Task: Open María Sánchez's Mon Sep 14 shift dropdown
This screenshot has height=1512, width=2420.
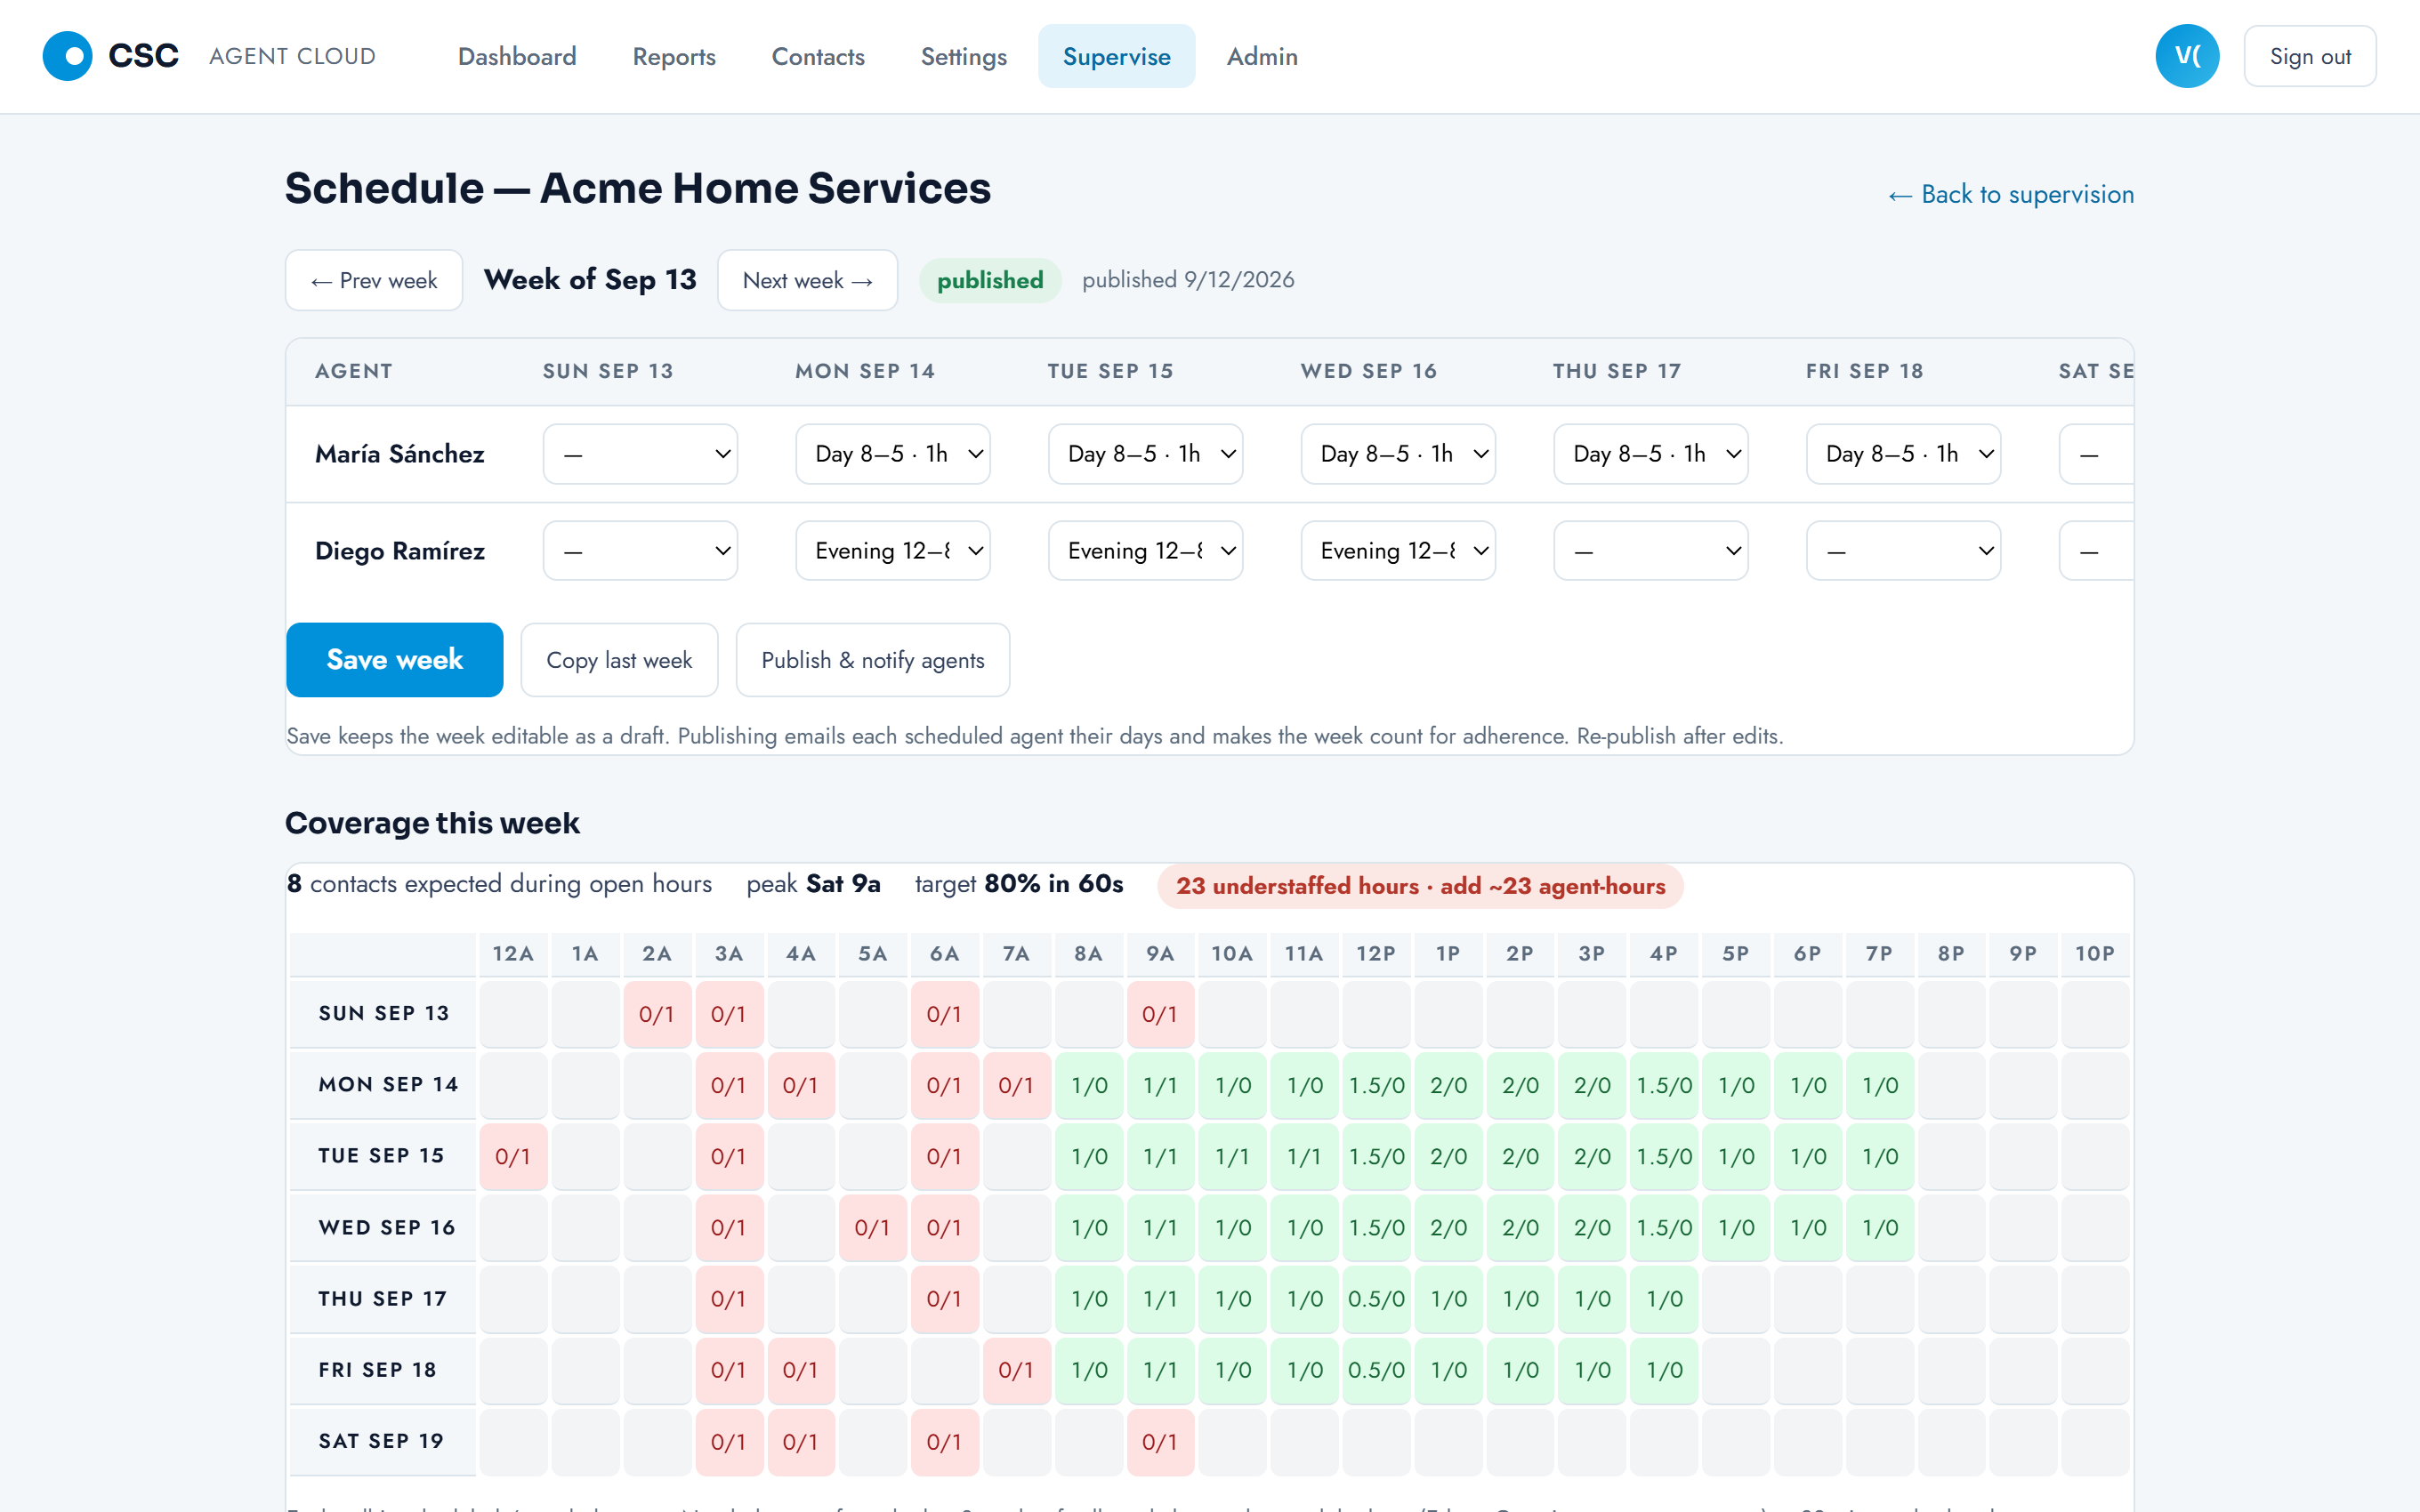Action: 893,454
